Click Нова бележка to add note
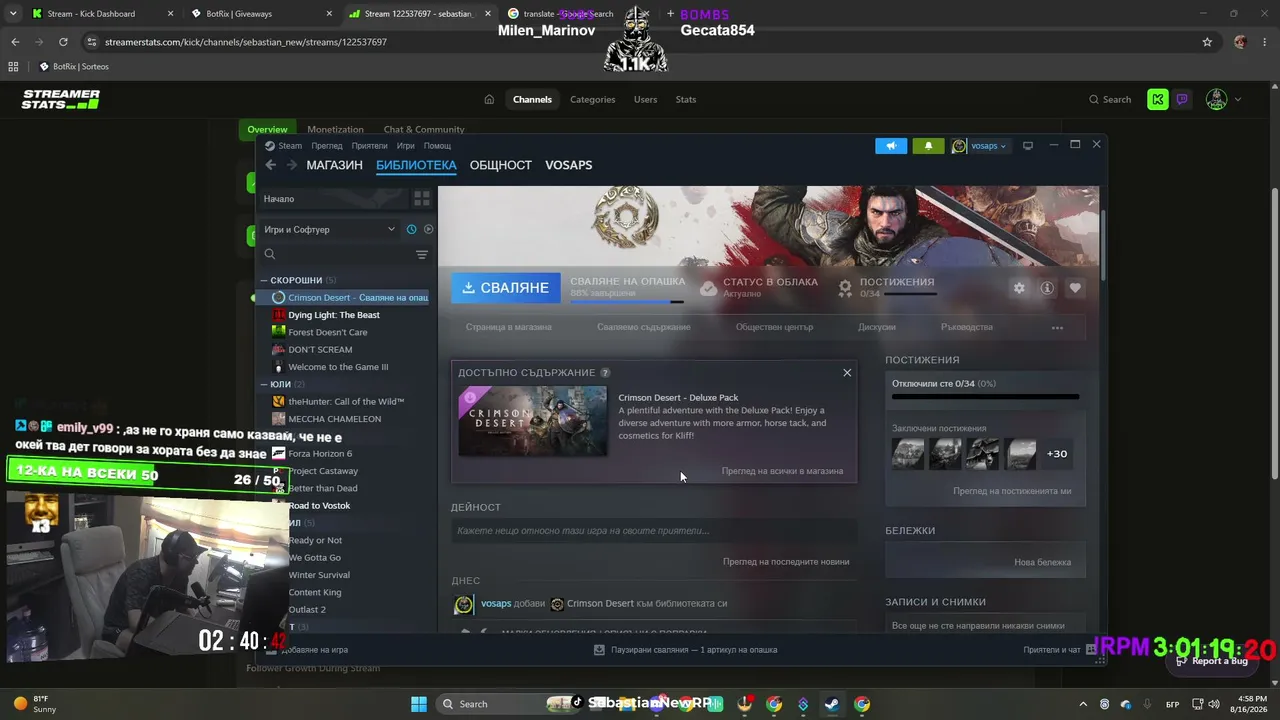This screenshot has height=720, width=1280. pyautogui.click(x=1042, y=562)
